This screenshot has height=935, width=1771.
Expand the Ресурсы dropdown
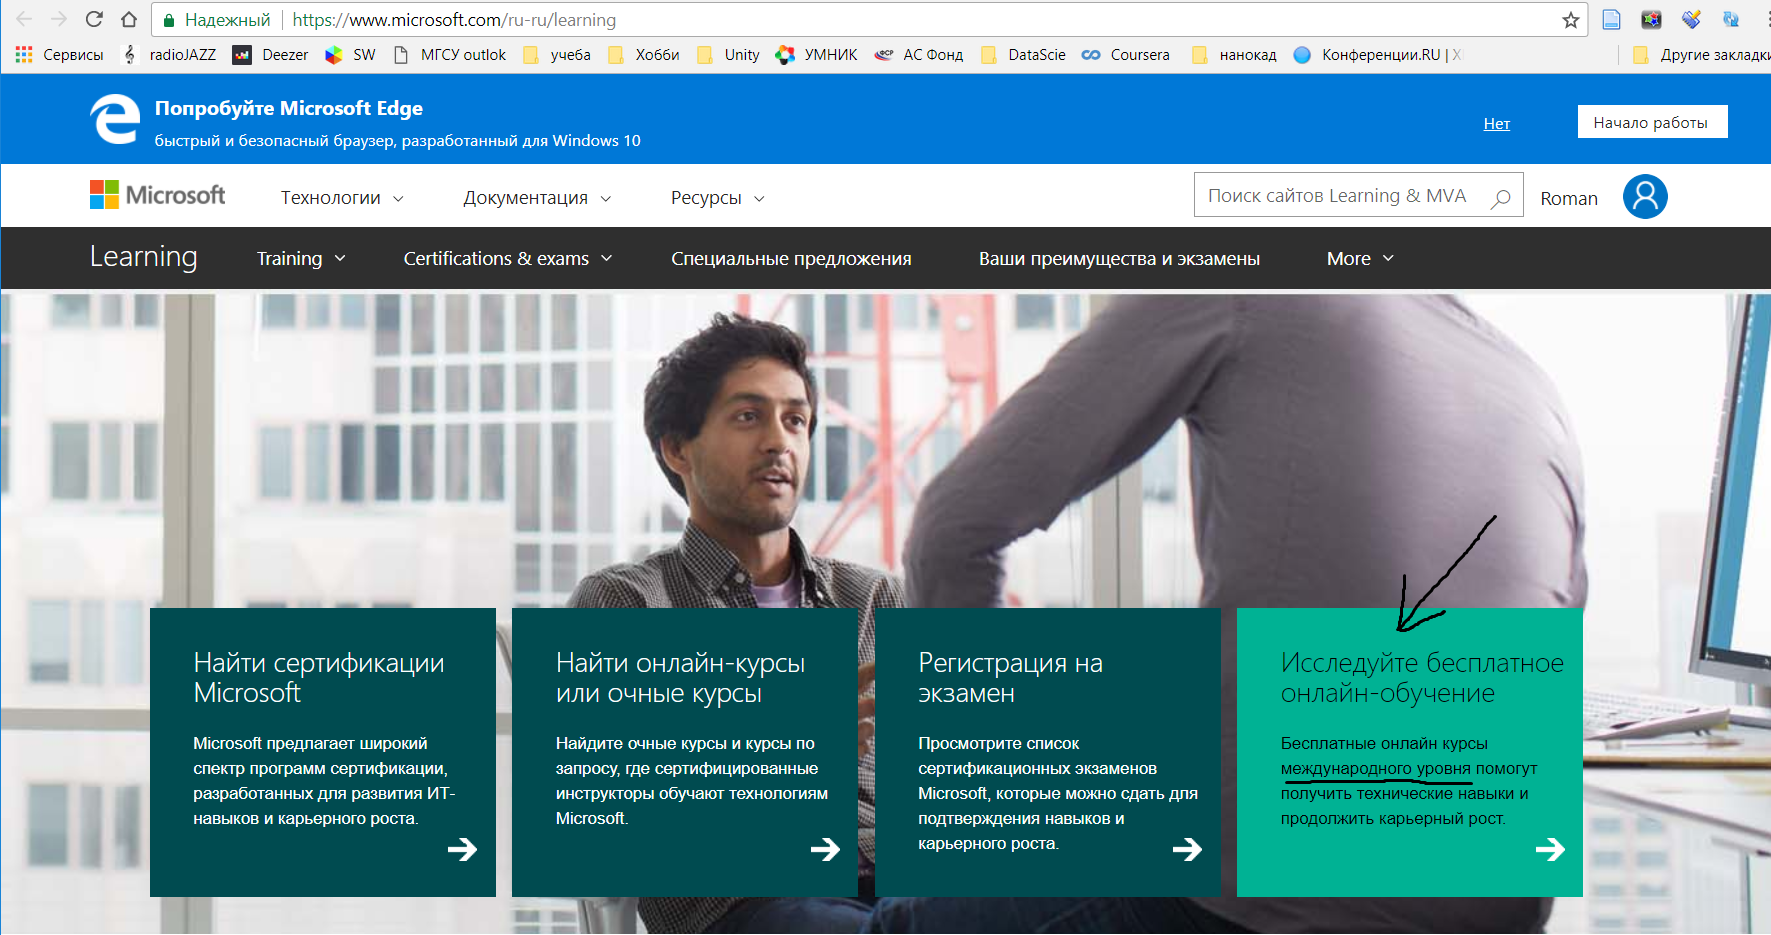718,198
